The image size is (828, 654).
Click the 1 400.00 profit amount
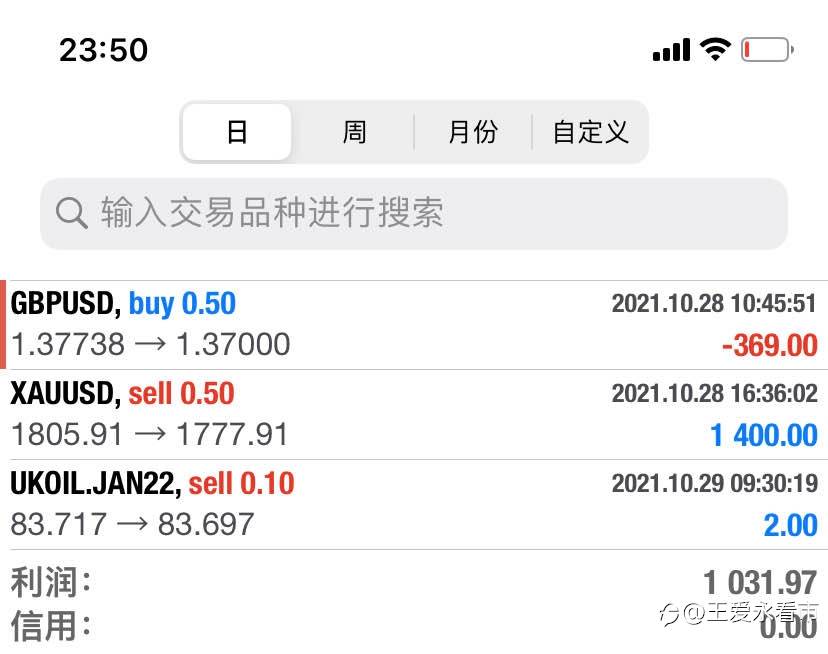click(x=764, y=435)
